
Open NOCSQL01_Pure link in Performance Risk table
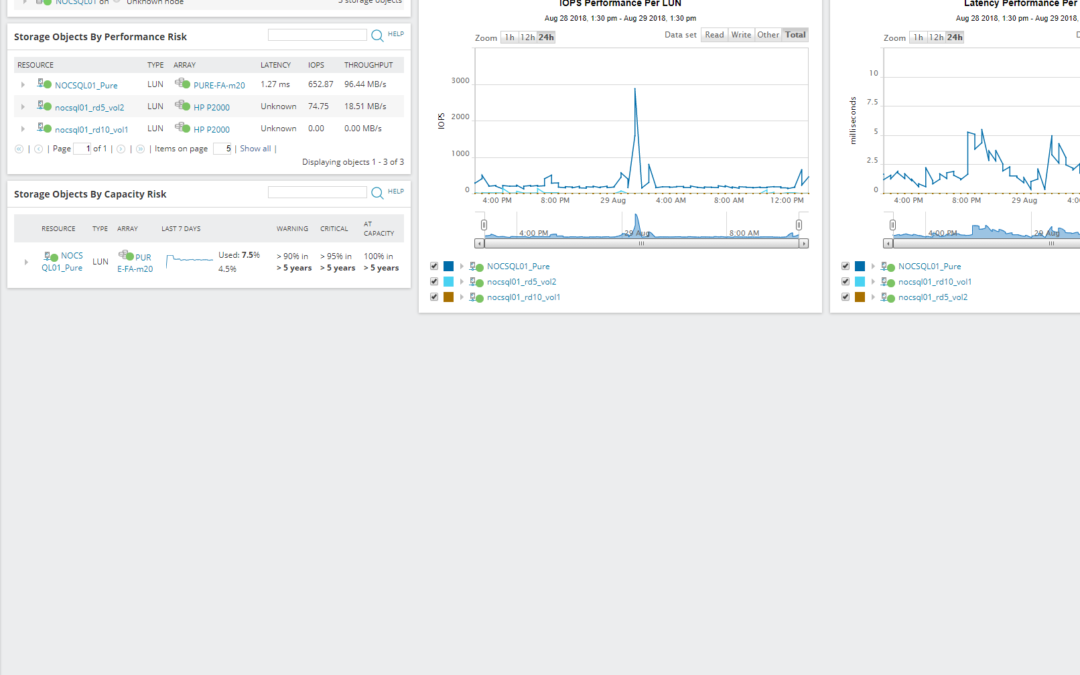point(86,85)
